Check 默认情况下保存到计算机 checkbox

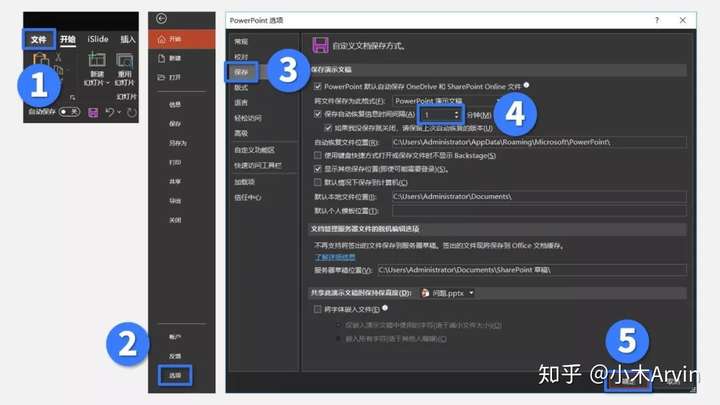tap(317, 182)
